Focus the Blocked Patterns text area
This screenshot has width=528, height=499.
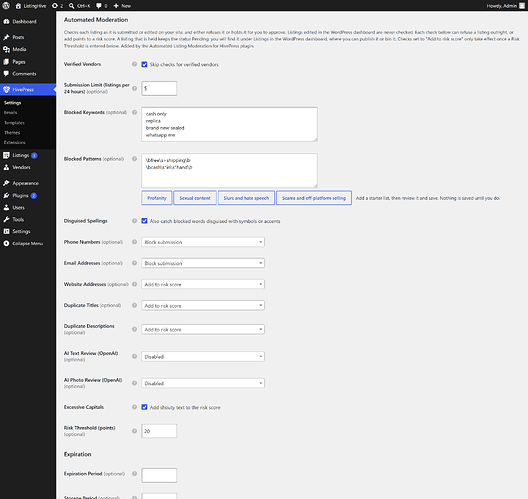pyautogui.click(x=229, y=171)
